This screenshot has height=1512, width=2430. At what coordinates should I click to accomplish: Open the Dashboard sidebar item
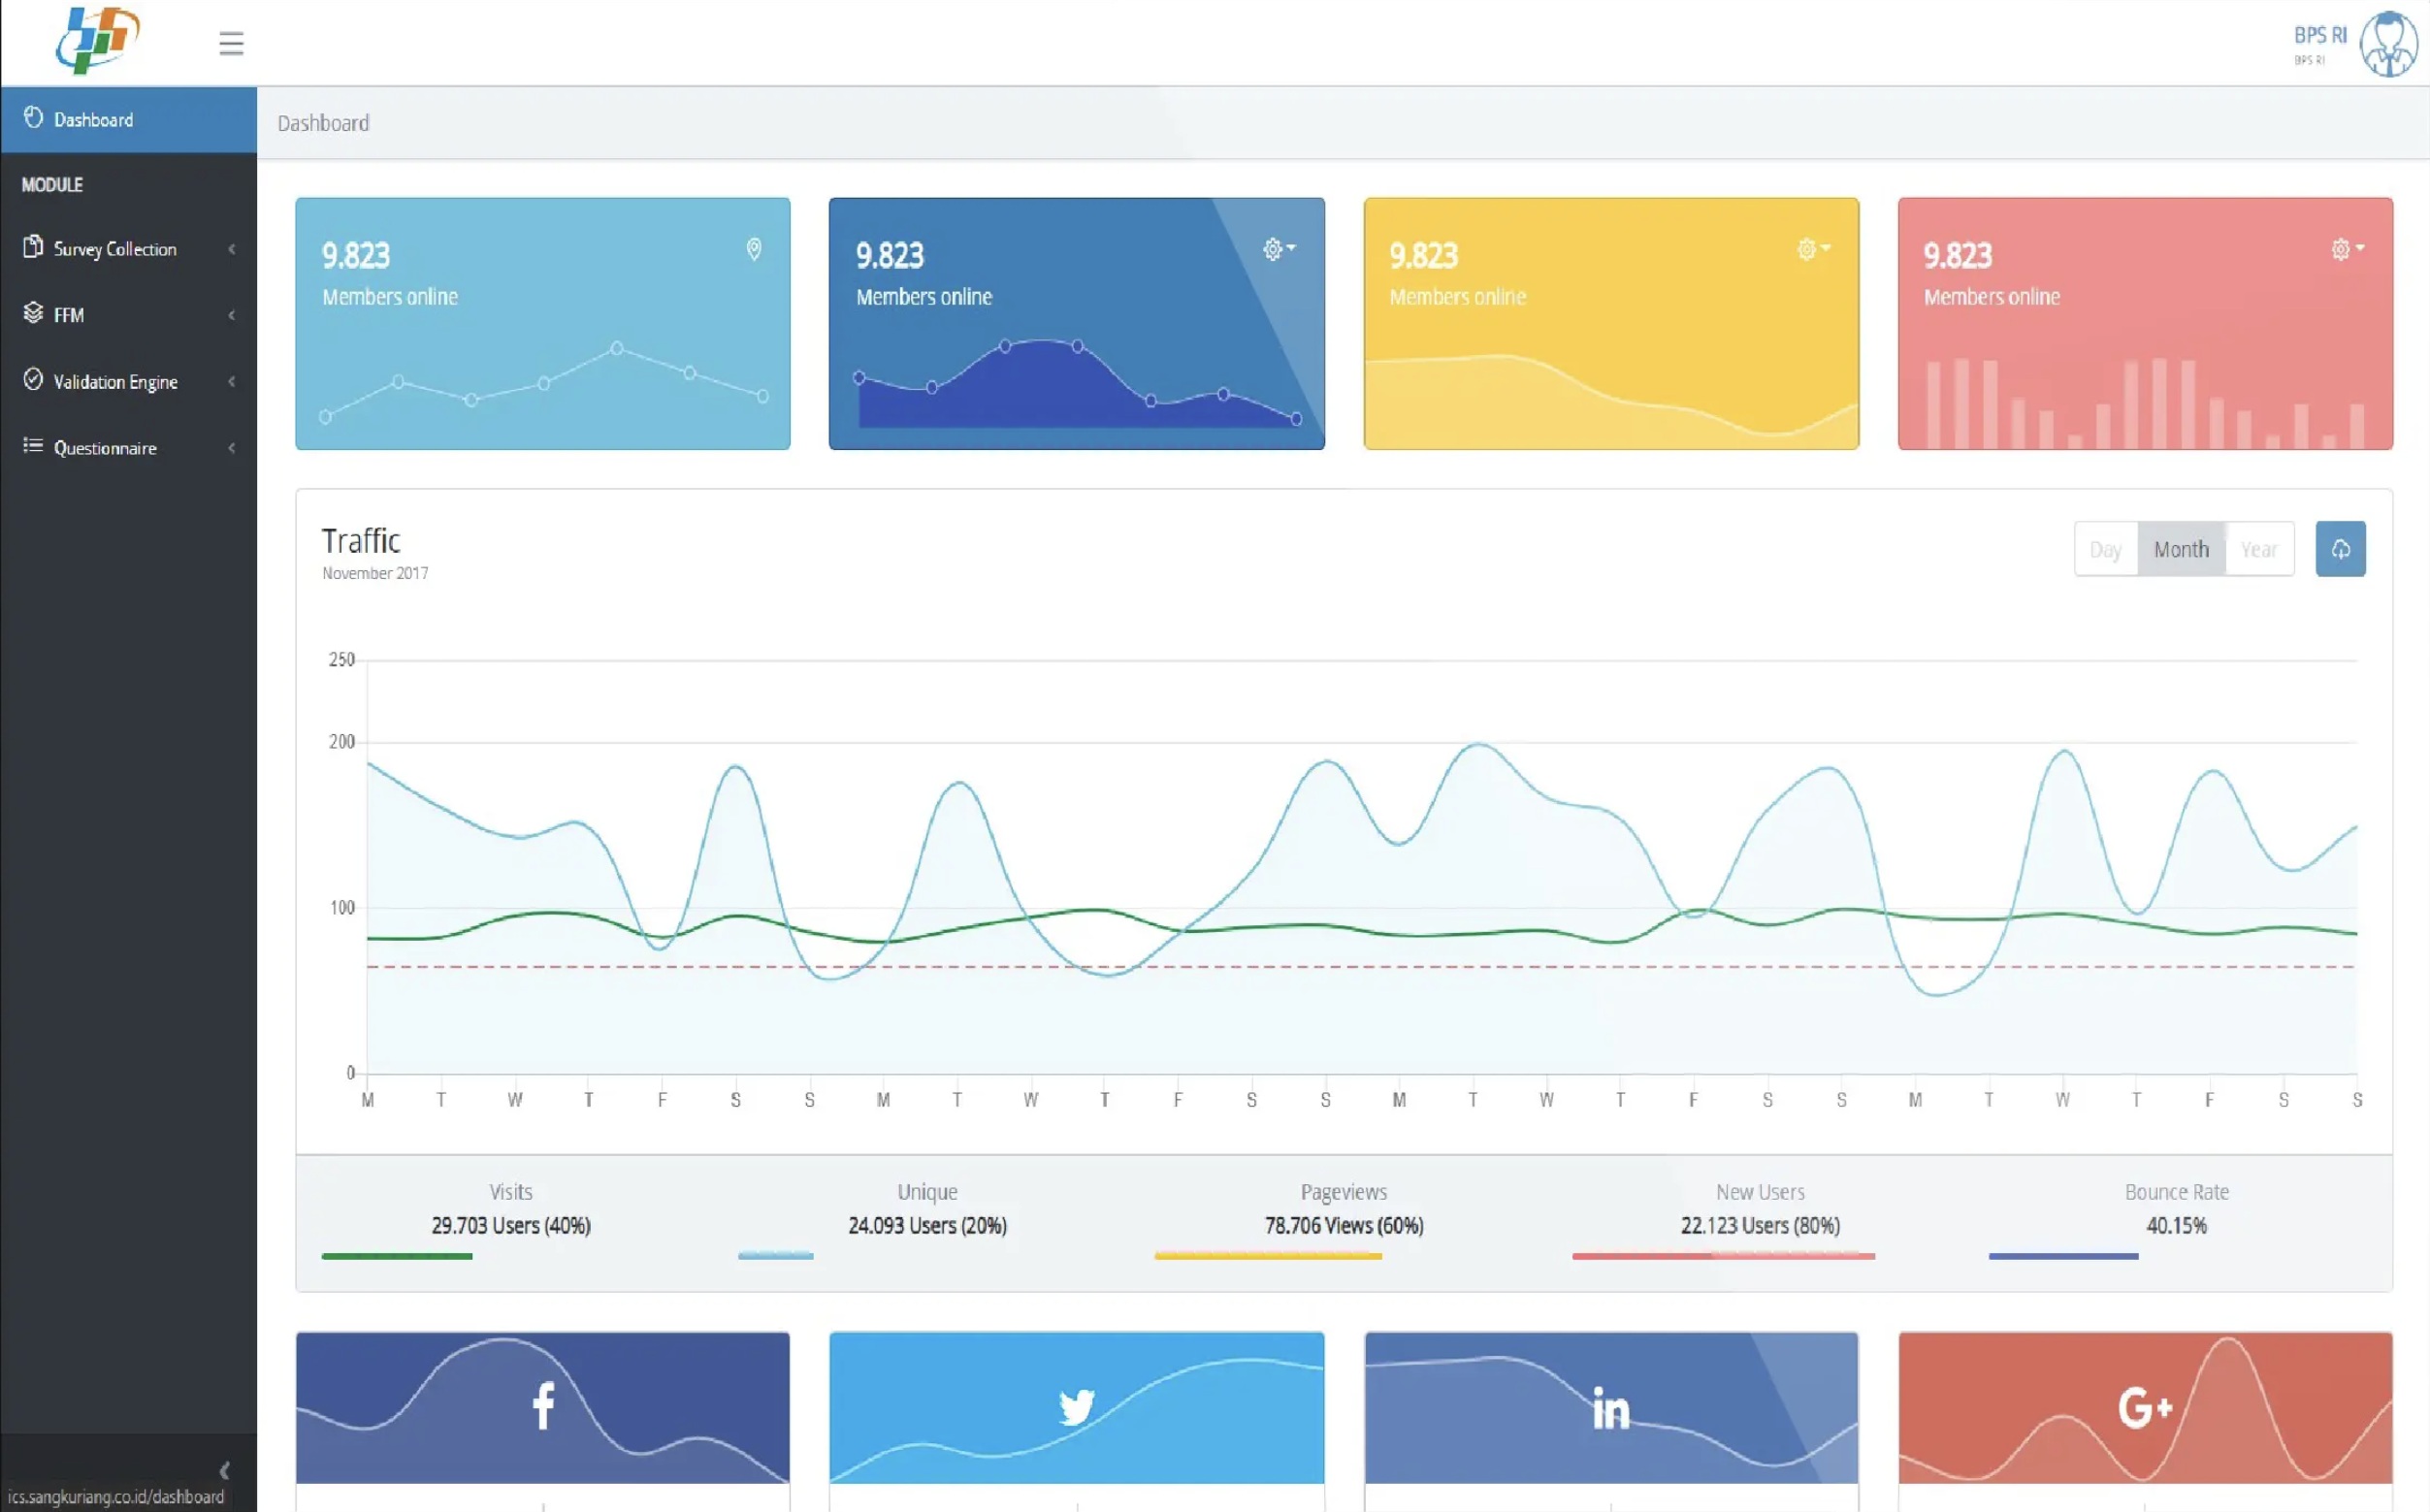pos(128,119)
